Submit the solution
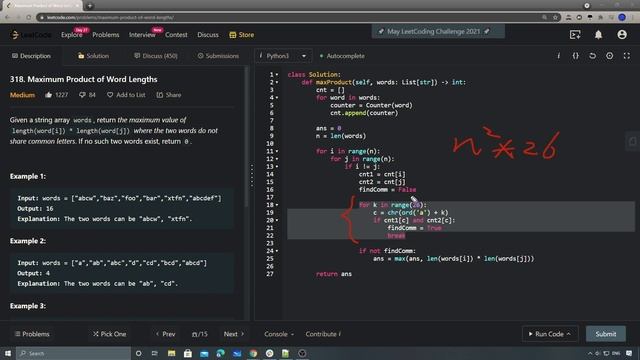 coord(606,334)
